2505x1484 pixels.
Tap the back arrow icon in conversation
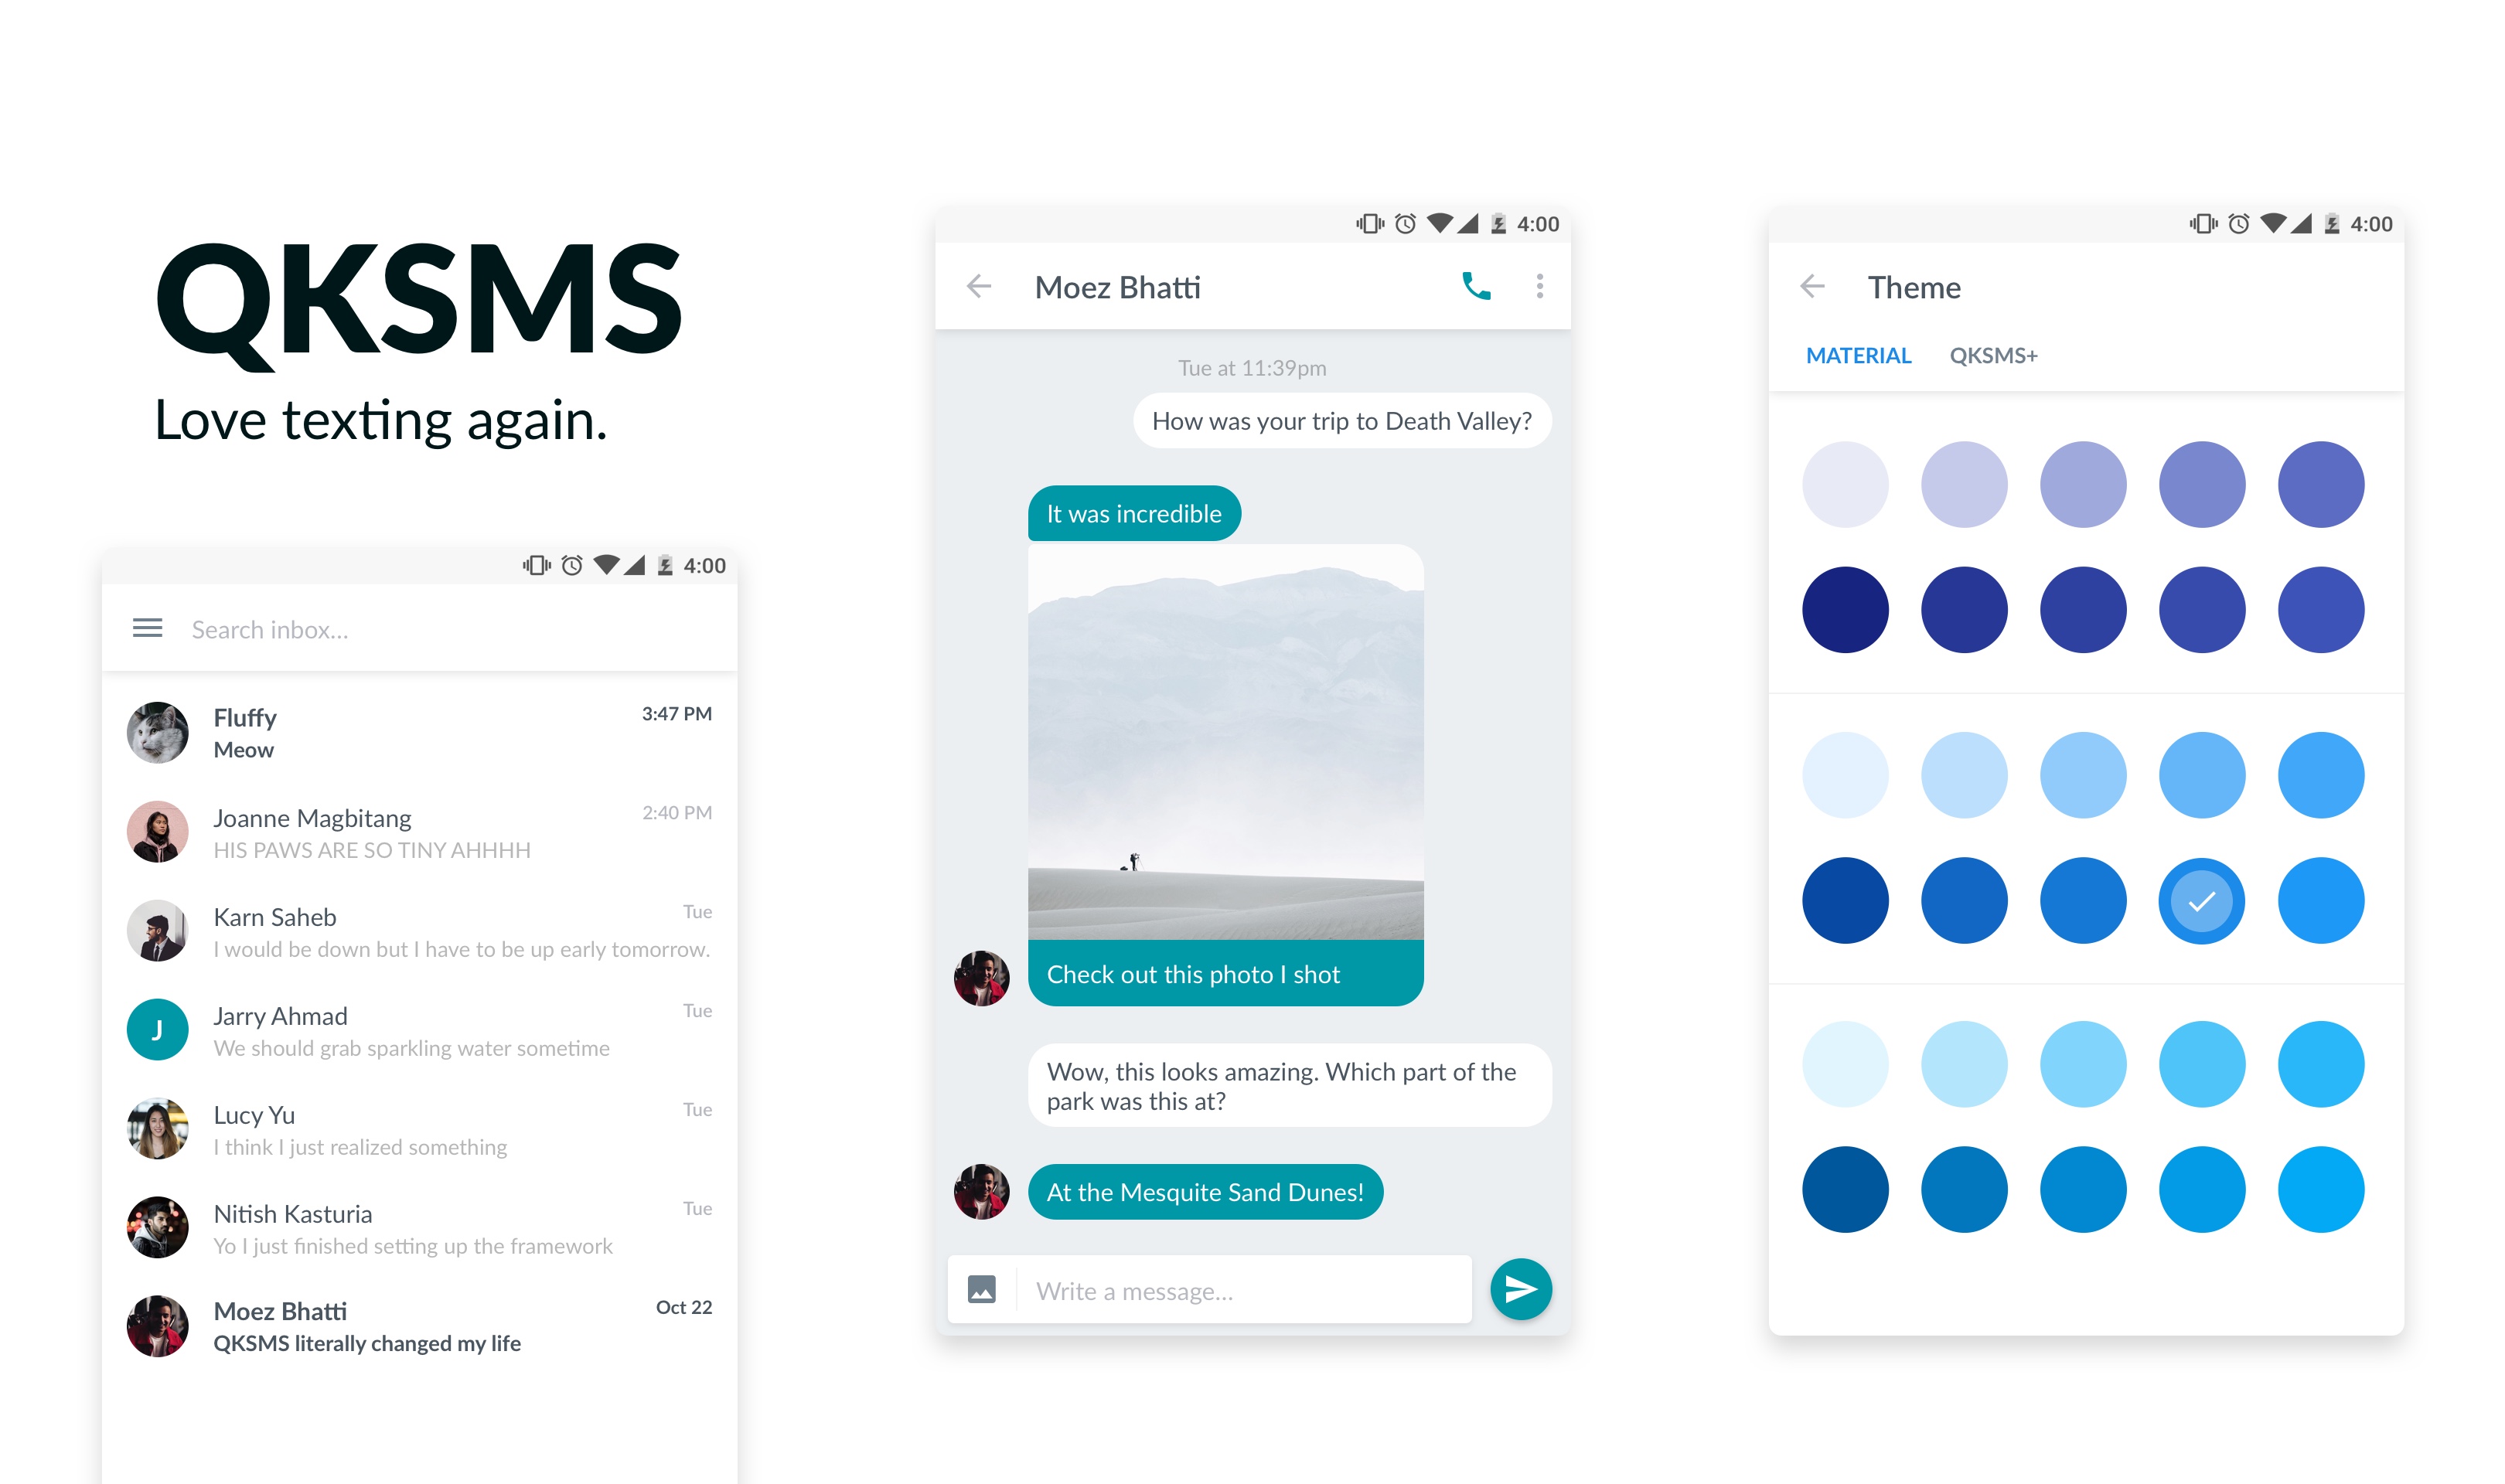click(x=982, y=286)
